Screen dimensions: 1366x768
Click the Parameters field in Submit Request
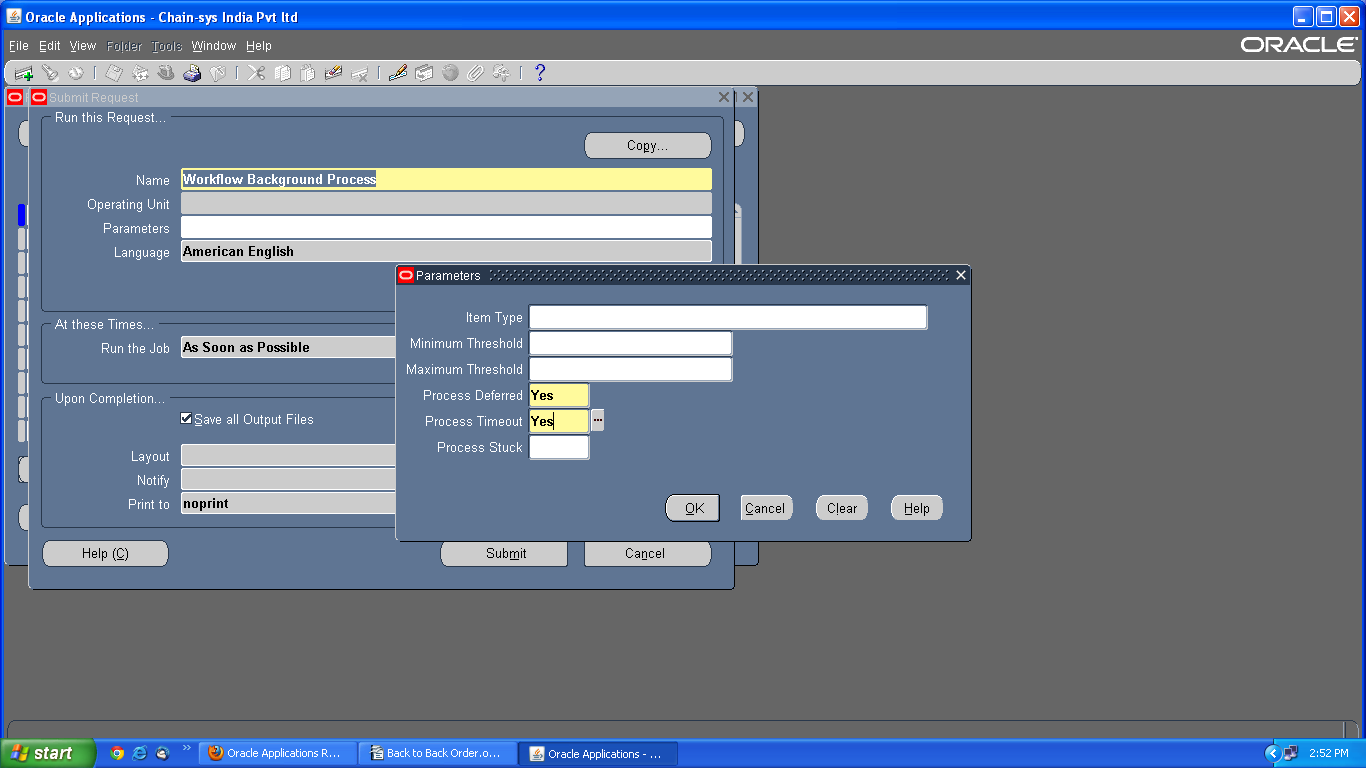446,227
